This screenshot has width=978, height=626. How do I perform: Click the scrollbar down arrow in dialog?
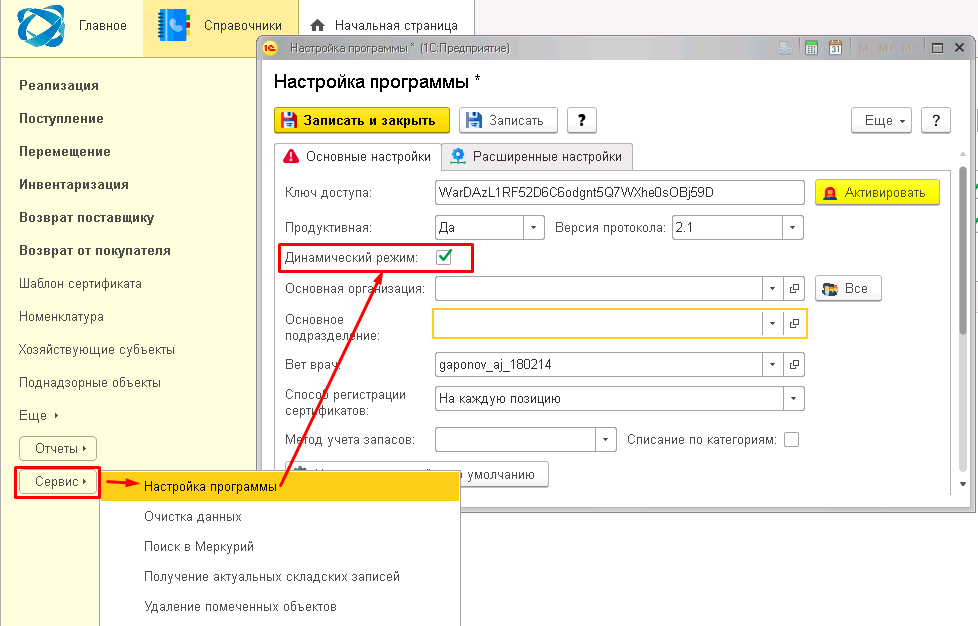(963, 484)
